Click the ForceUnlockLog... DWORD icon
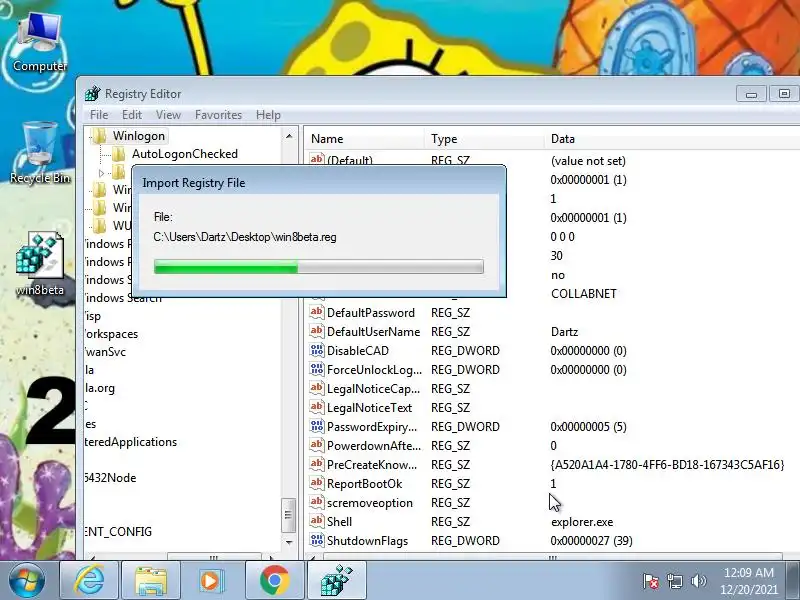The height and width of the screenshot is (600, 800). [x=316, y=369]
